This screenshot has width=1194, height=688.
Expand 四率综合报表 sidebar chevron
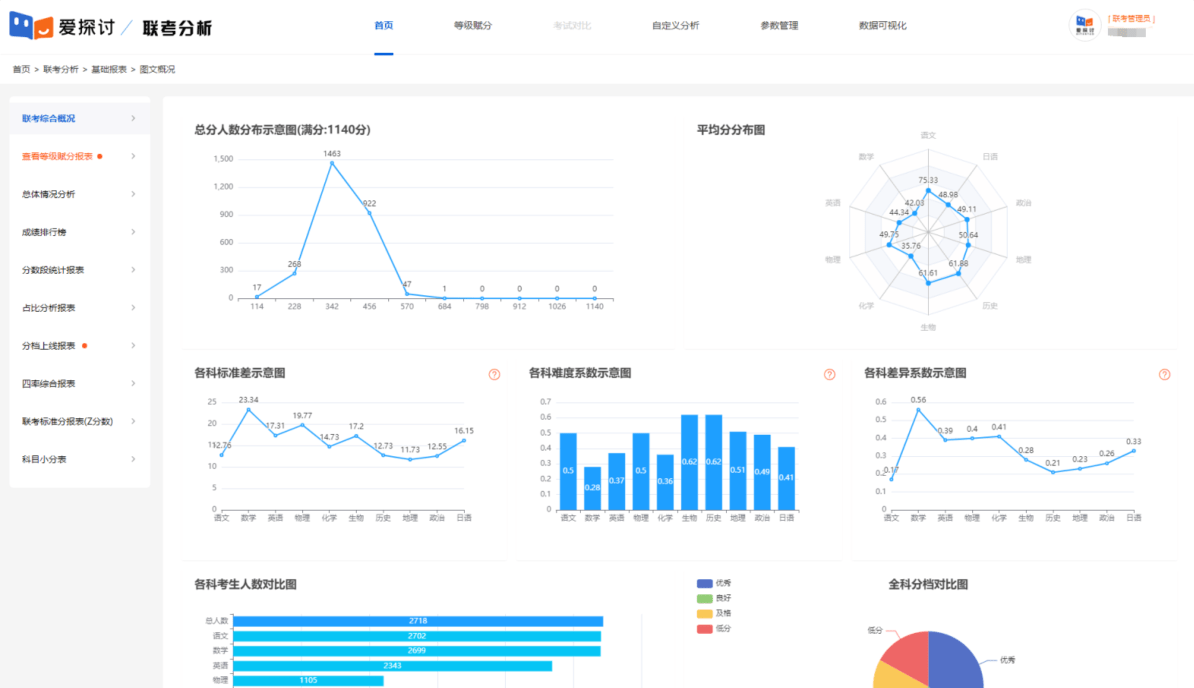[133, 384]
